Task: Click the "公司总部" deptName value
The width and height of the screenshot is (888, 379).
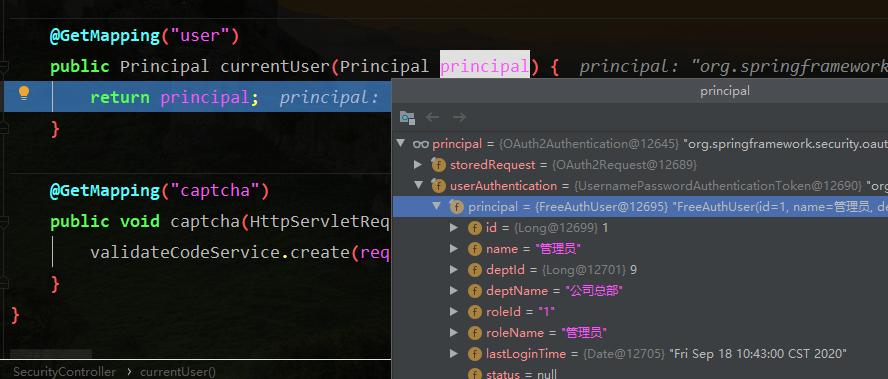Action: 594,291
